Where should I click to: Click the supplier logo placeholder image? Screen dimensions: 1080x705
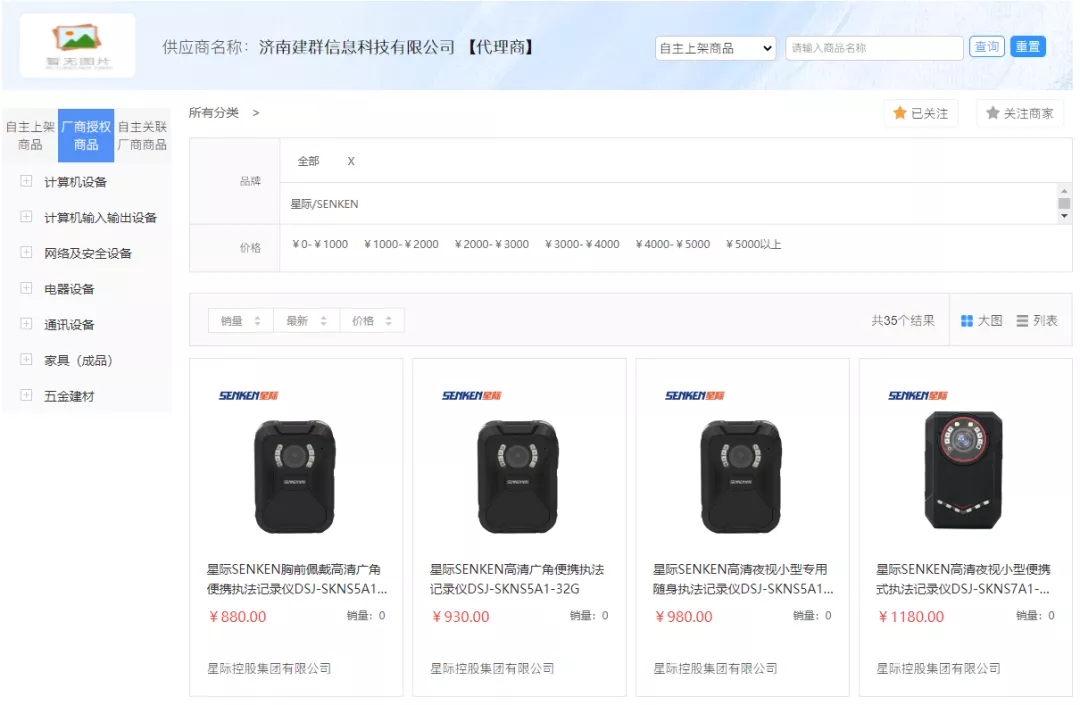(x=78, y=45)
